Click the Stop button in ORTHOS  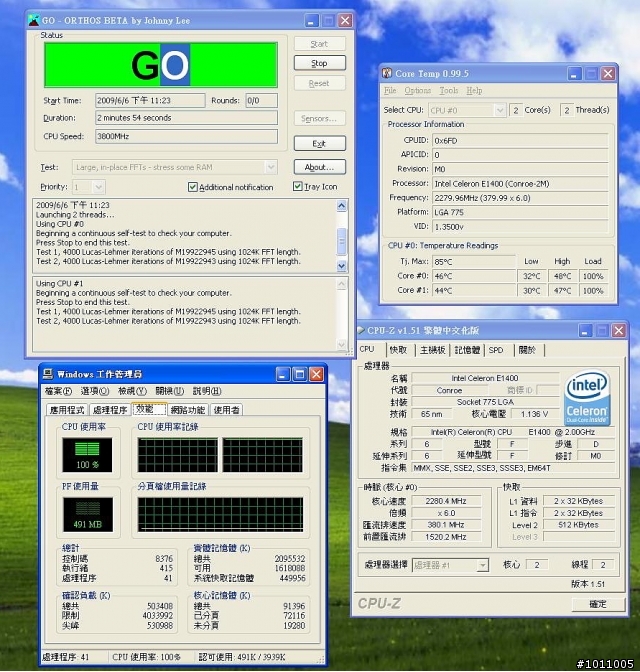(x=319, y=63)
